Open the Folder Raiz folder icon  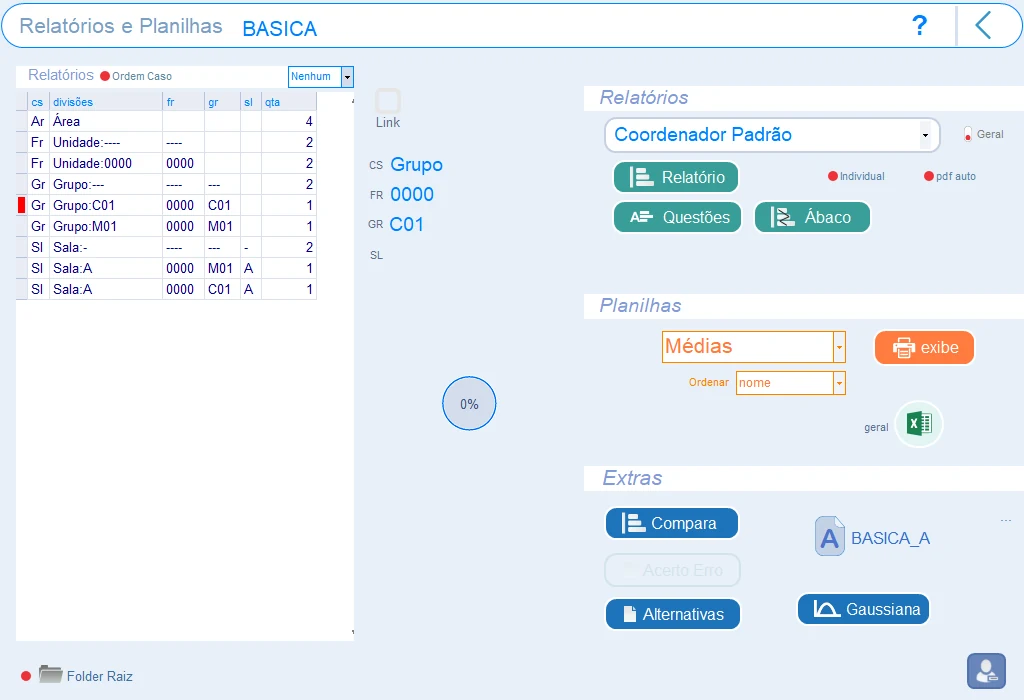[50, 674]
